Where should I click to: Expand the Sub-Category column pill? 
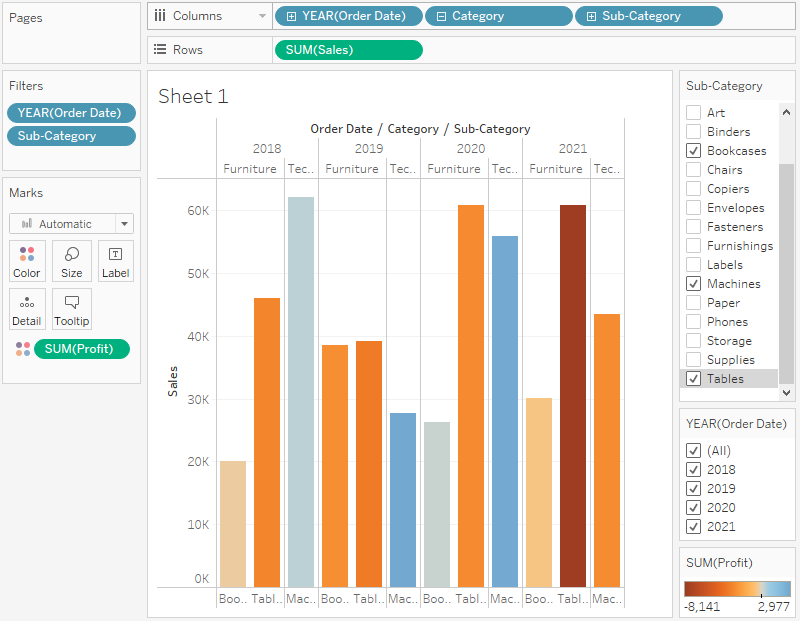591,16
